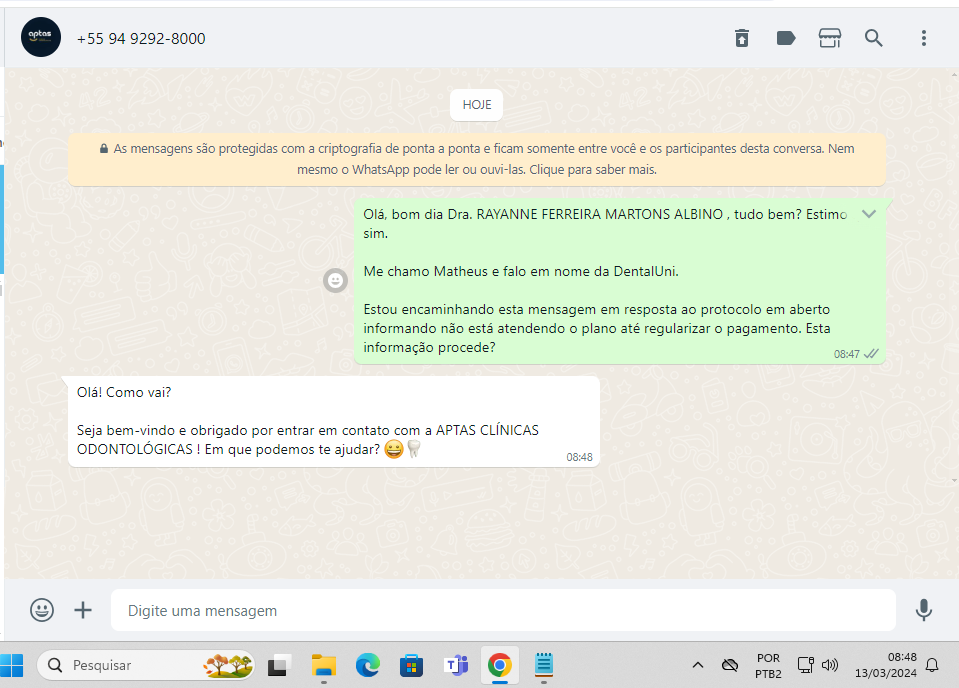Click the chat scrollbar up arrow
959x688 pixels.
pyautogui.click(x=955, y=75)
